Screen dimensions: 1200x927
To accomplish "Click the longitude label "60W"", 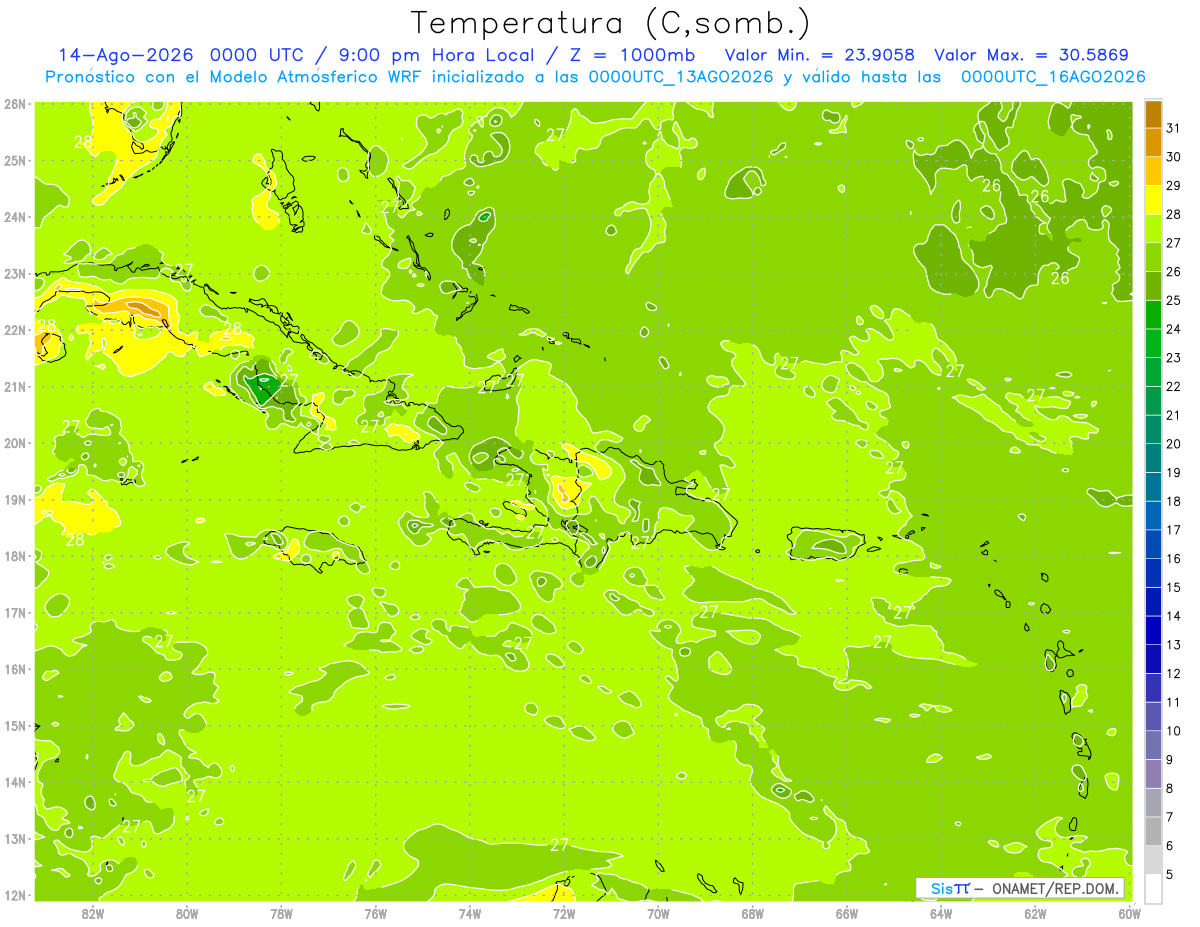I will [1129, 912].
